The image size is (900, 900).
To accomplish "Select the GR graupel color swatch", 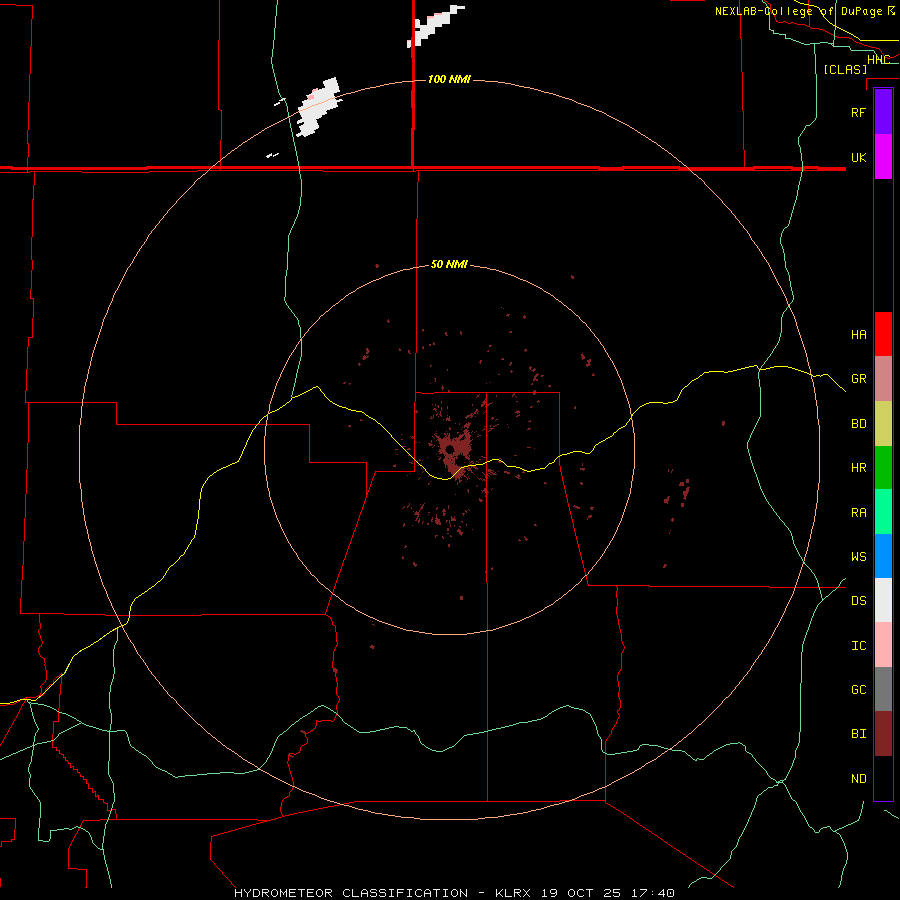I will 883,379.
